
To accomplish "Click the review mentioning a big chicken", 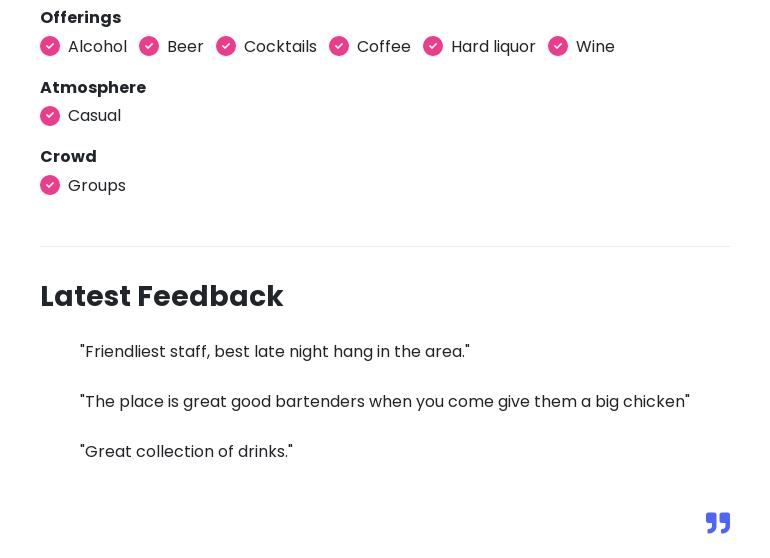I will tap(385, 402).
